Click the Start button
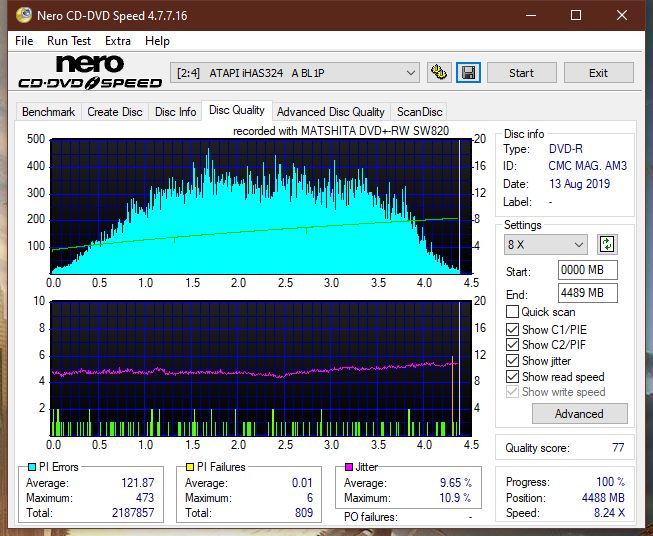 (521, 73)
